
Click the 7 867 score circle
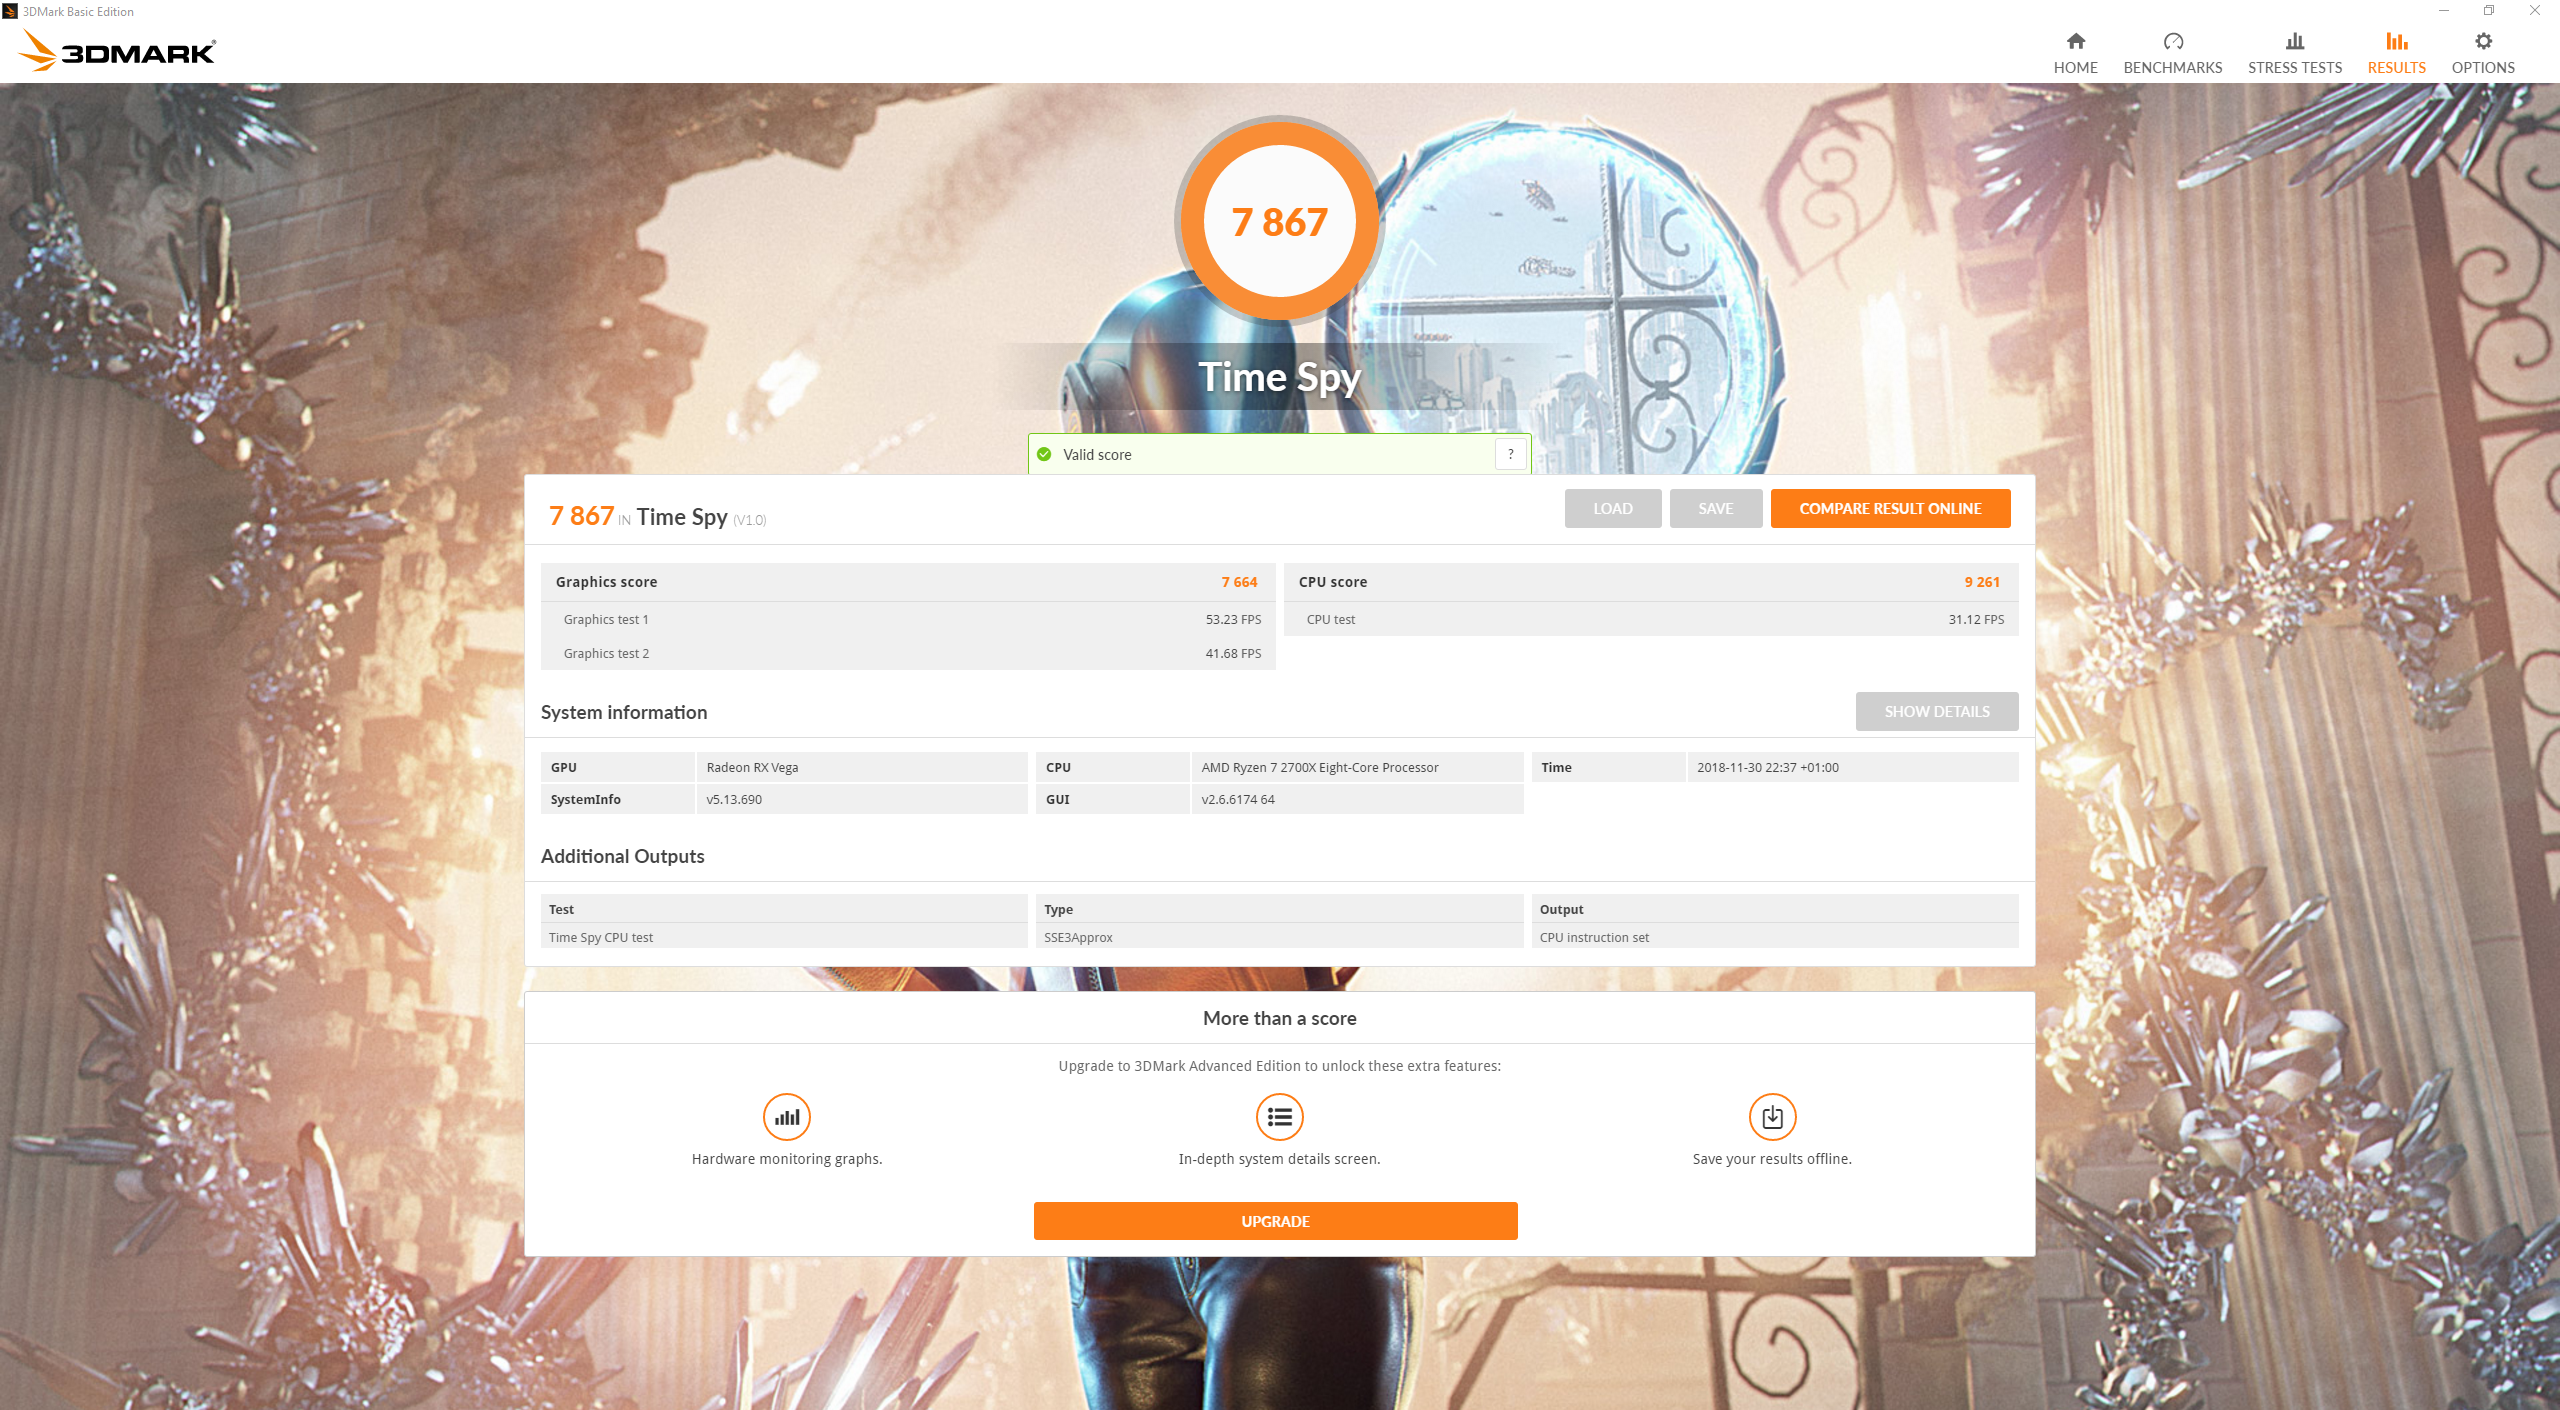1279,221
